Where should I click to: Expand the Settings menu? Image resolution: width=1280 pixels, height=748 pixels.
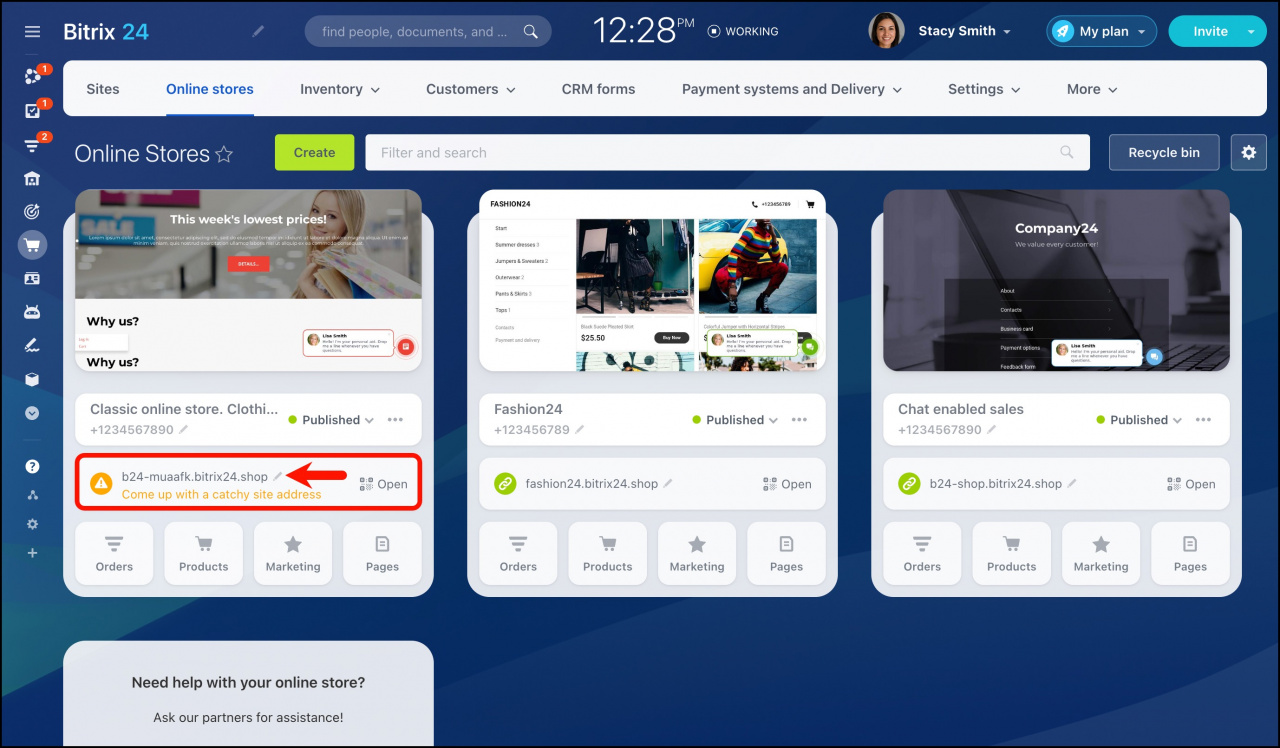[x=984, y=89]
